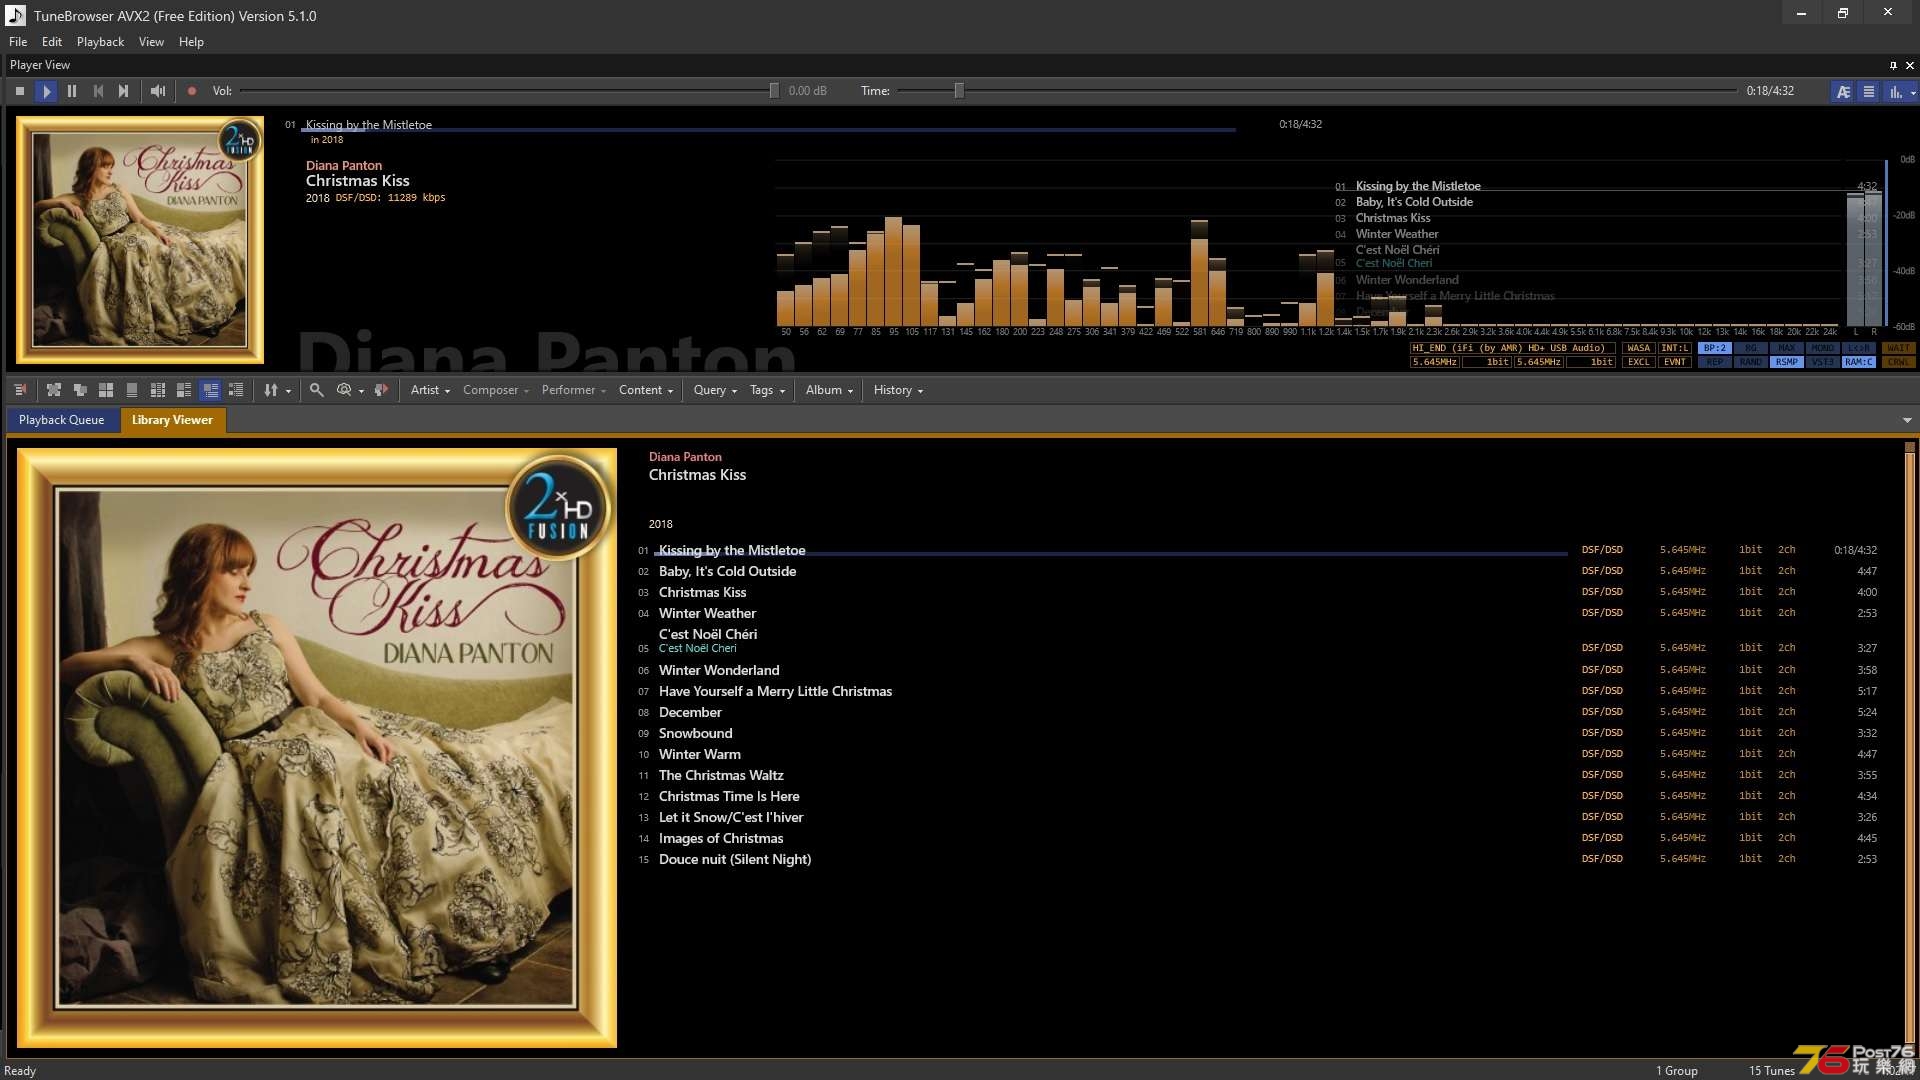Click the Time seek slider handle
Screen dimensions: 1920x1080
point(959,91)
